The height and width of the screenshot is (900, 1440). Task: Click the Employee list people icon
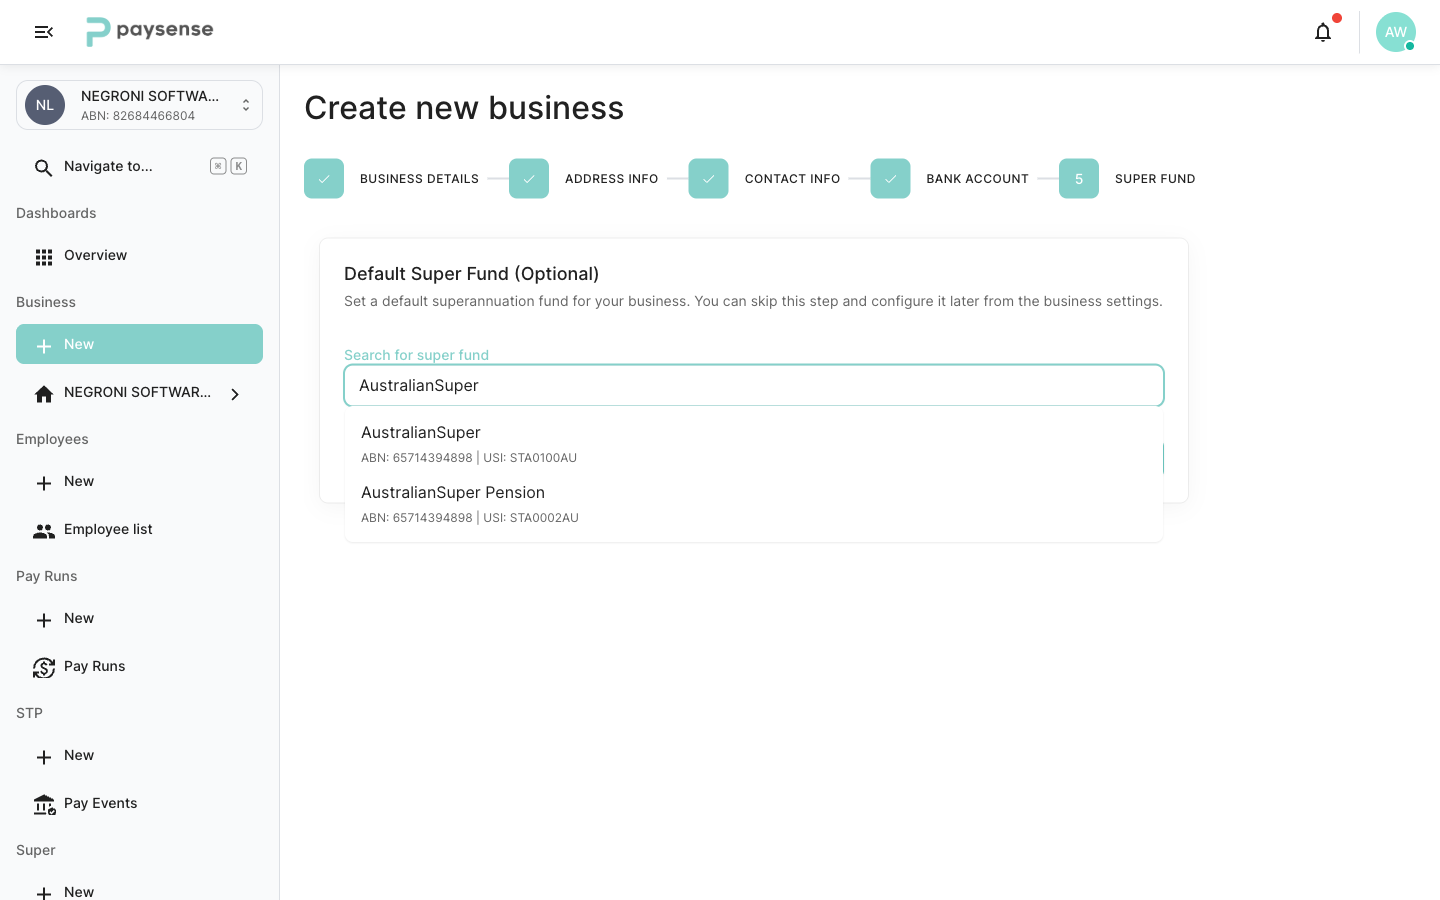[x=44, y=531]
